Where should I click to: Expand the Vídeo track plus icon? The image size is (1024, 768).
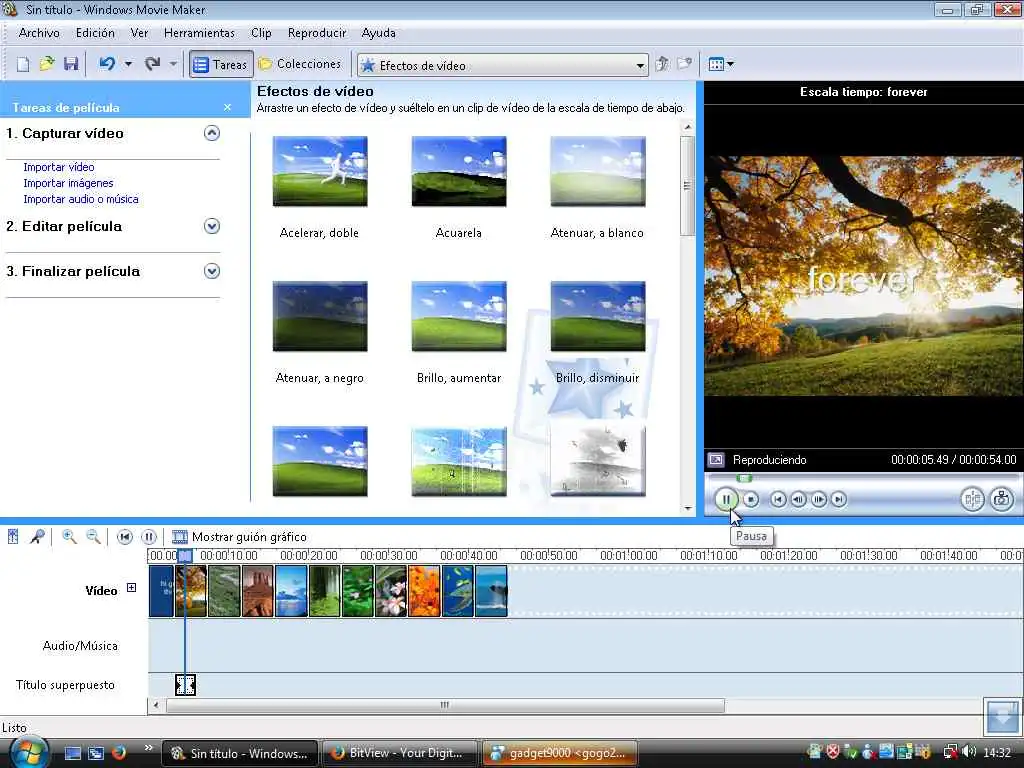point(131,588)
